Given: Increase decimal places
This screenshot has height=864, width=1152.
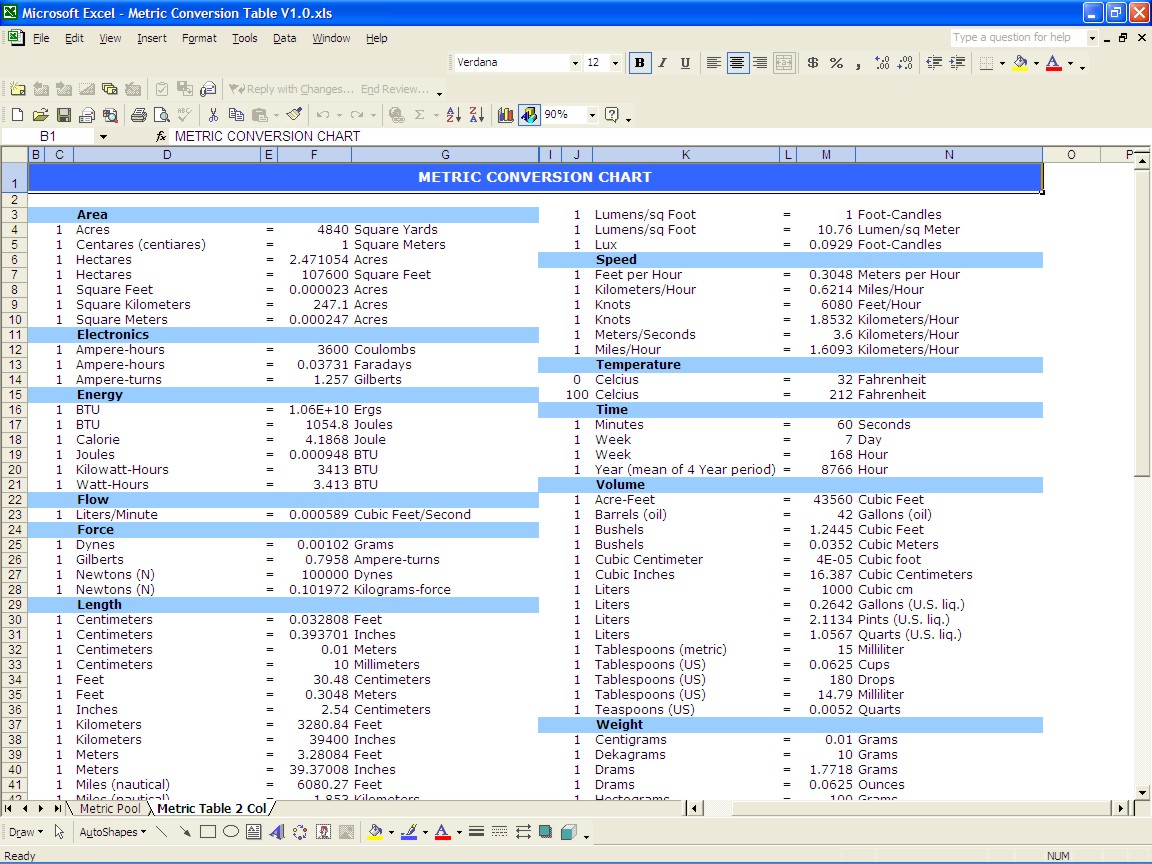Looking at the screenshot, I should 882,63.
